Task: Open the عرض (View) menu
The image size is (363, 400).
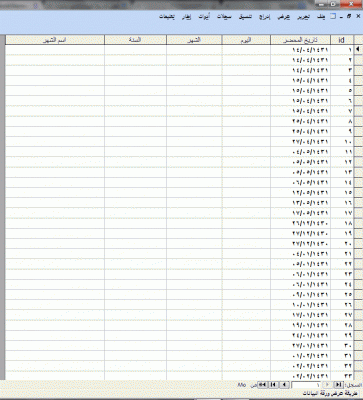Action: click(x=284, y=17)
